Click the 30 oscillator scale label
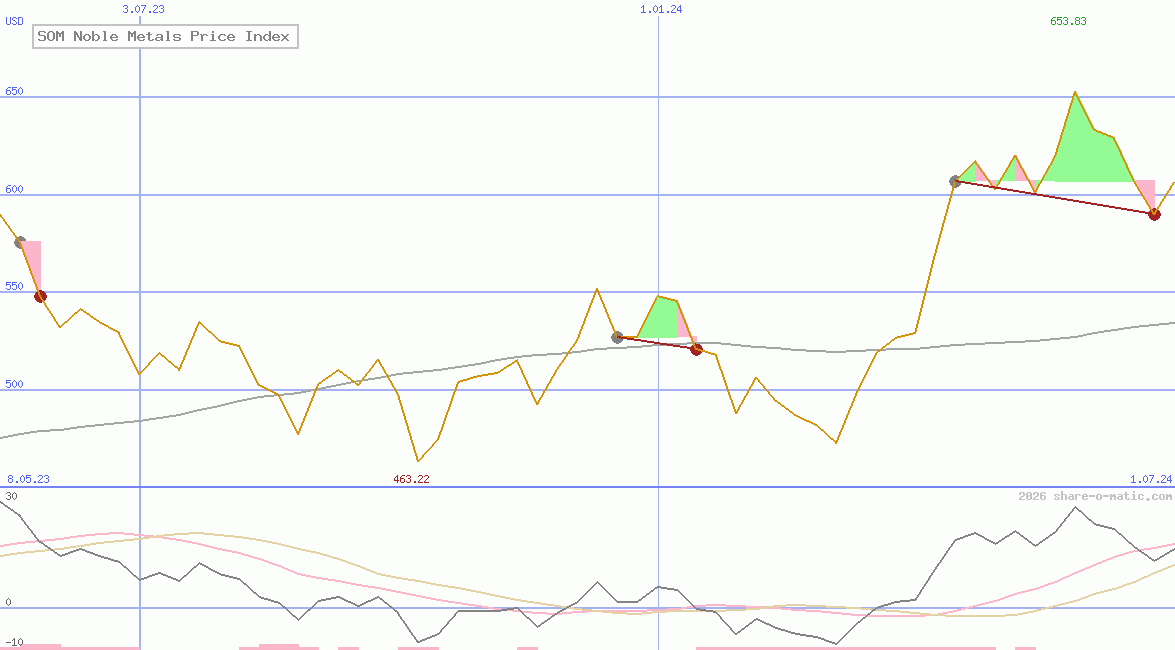This screenshot has width=1175, height=650. point(11,496)
